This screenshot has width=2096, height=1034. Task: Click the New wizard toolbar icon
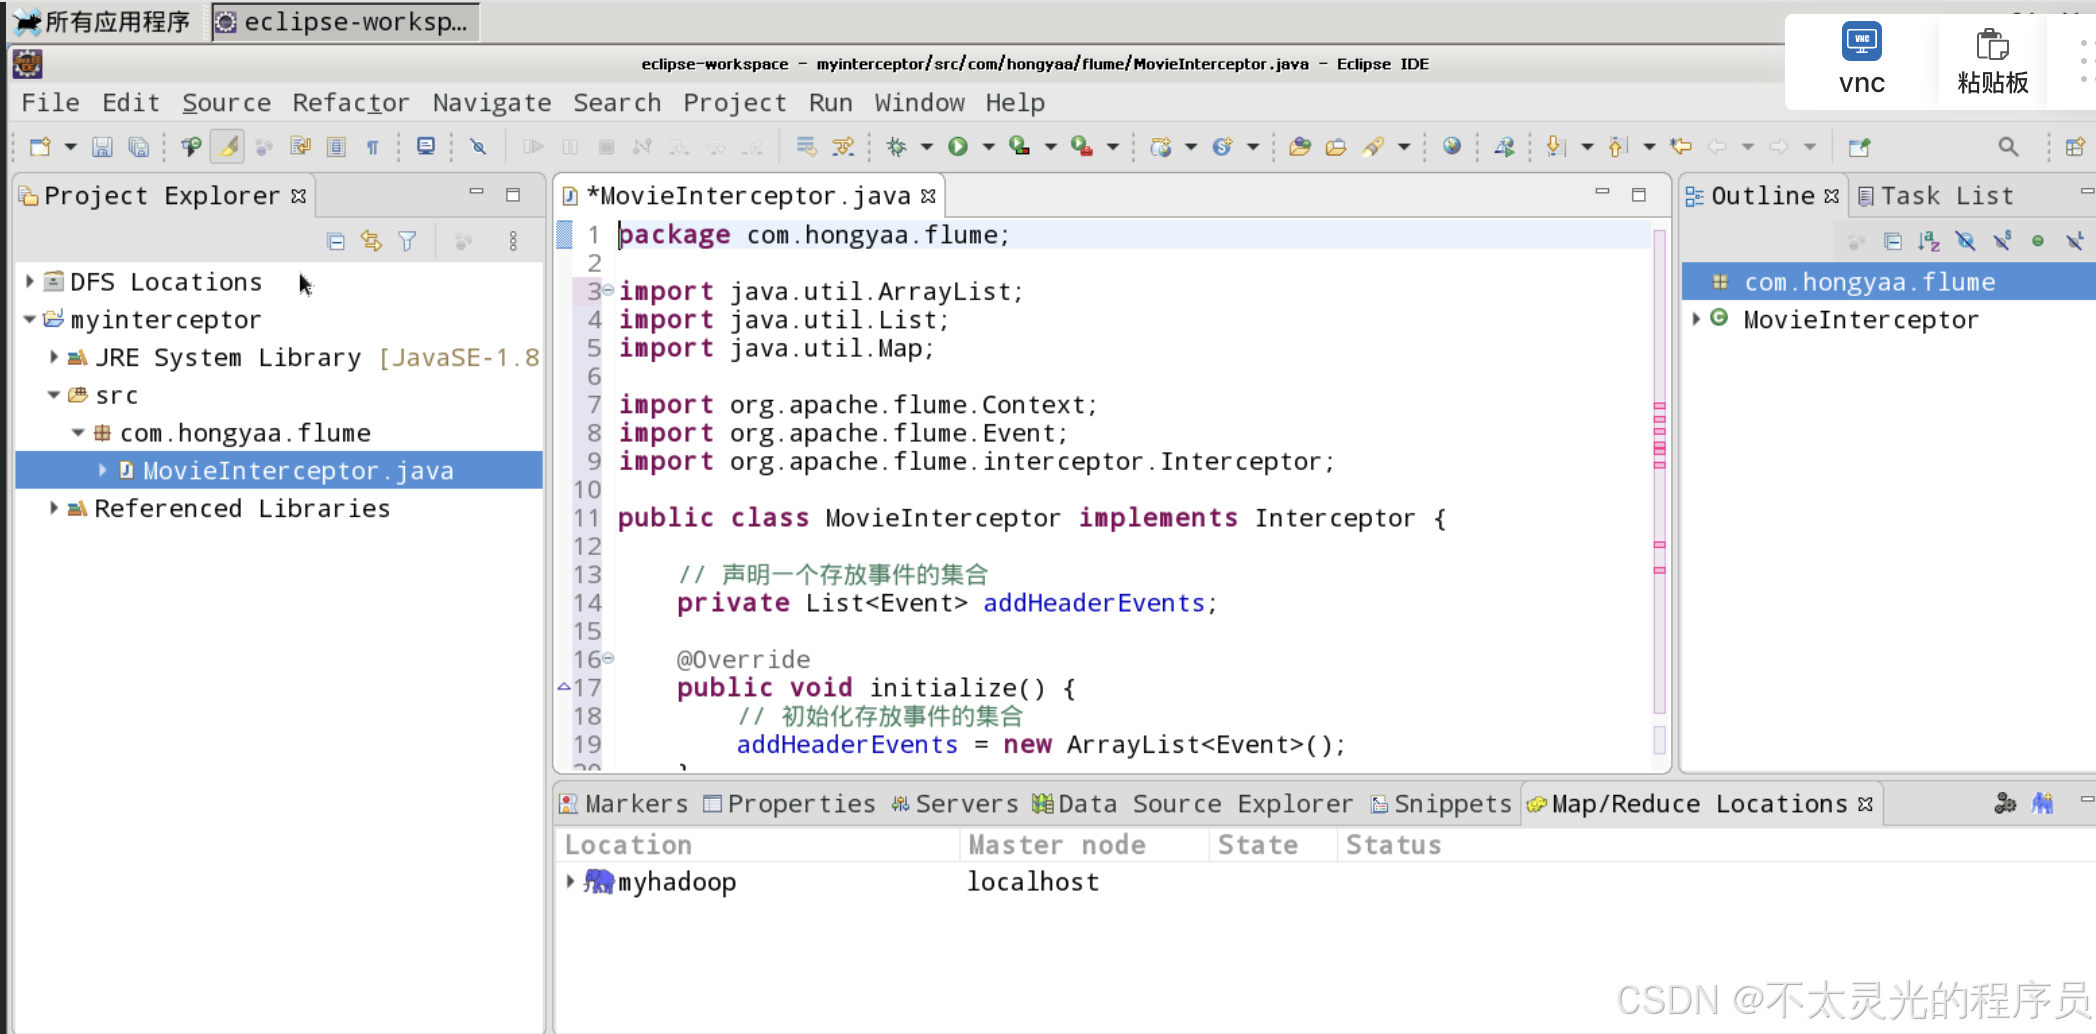(x=40, y=147)
